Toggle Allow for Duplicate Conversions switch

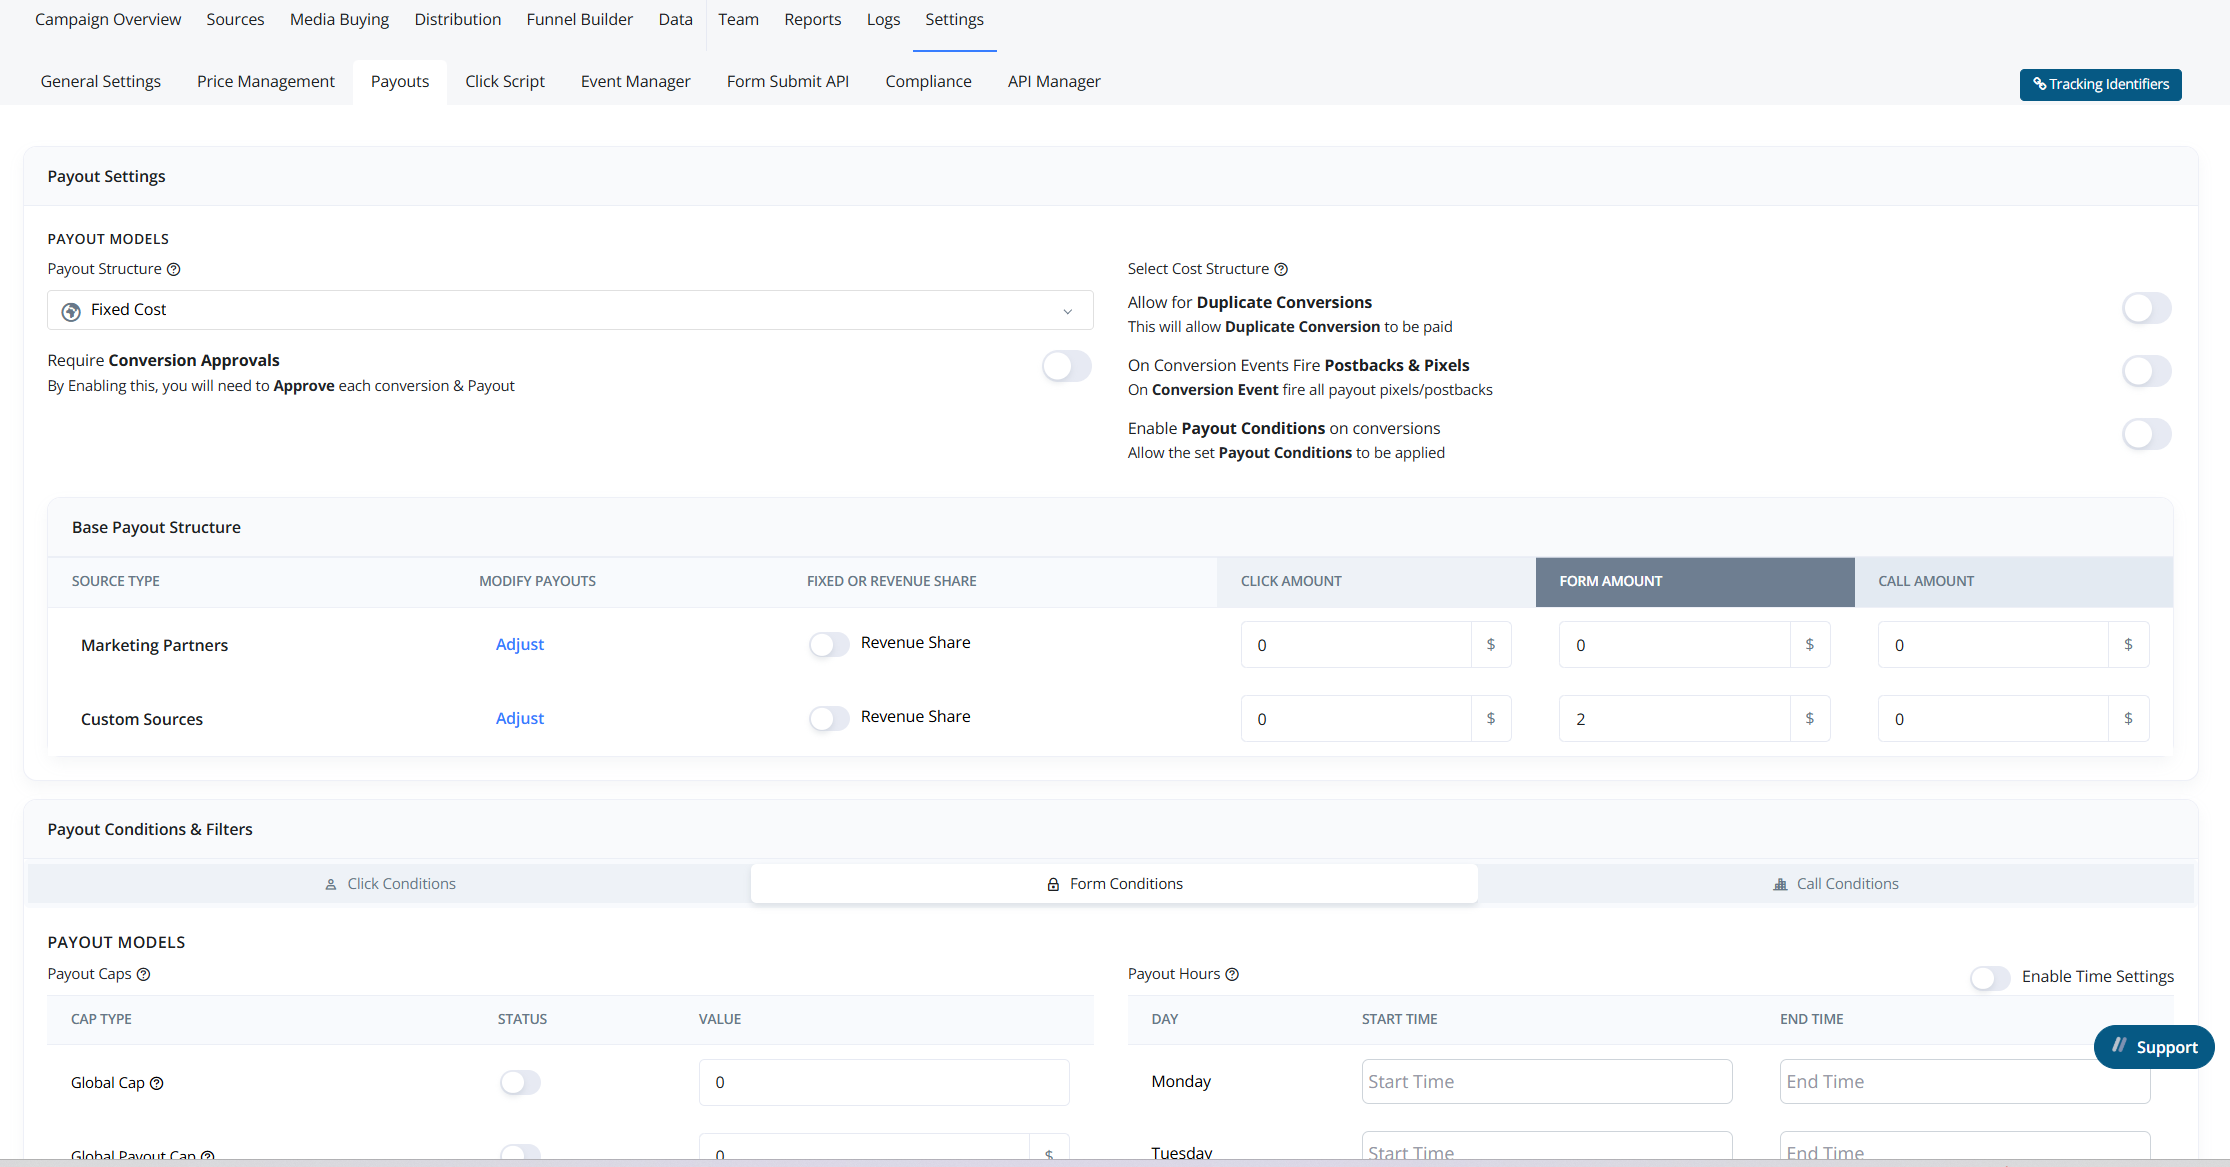click(2146, 308)
